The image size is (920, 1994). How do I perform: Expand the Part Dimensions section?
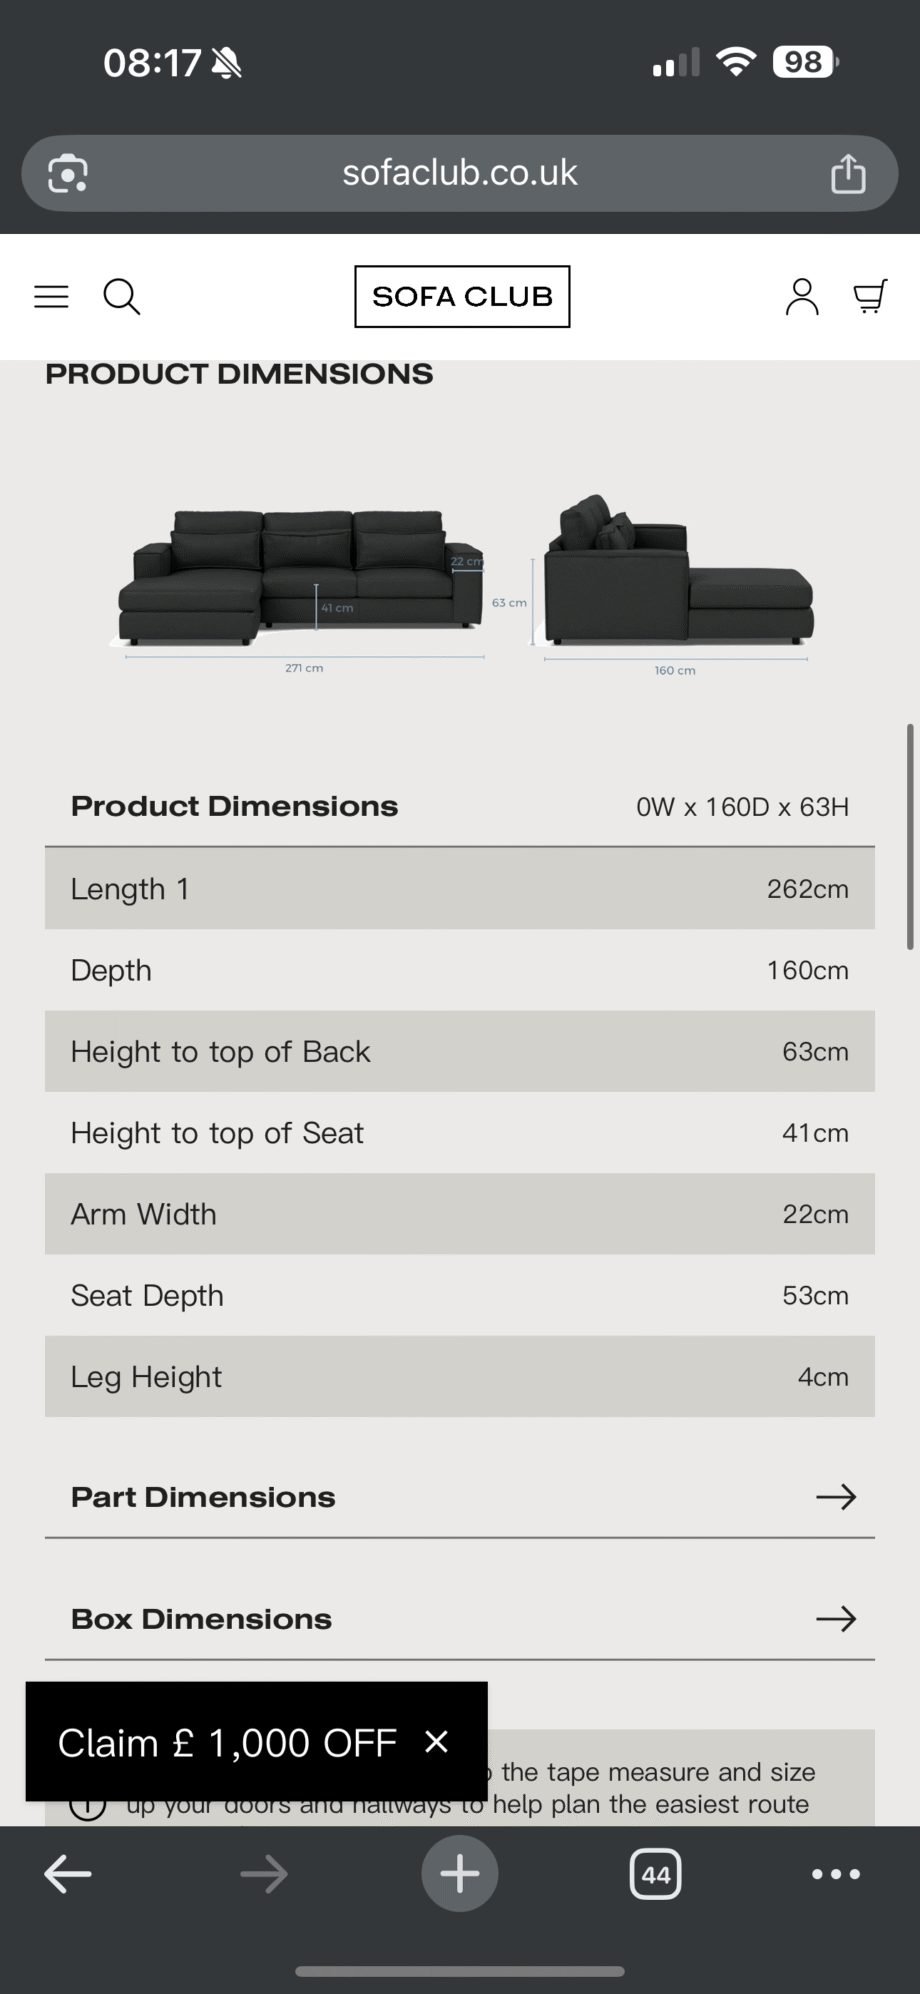pos(460,1497)
